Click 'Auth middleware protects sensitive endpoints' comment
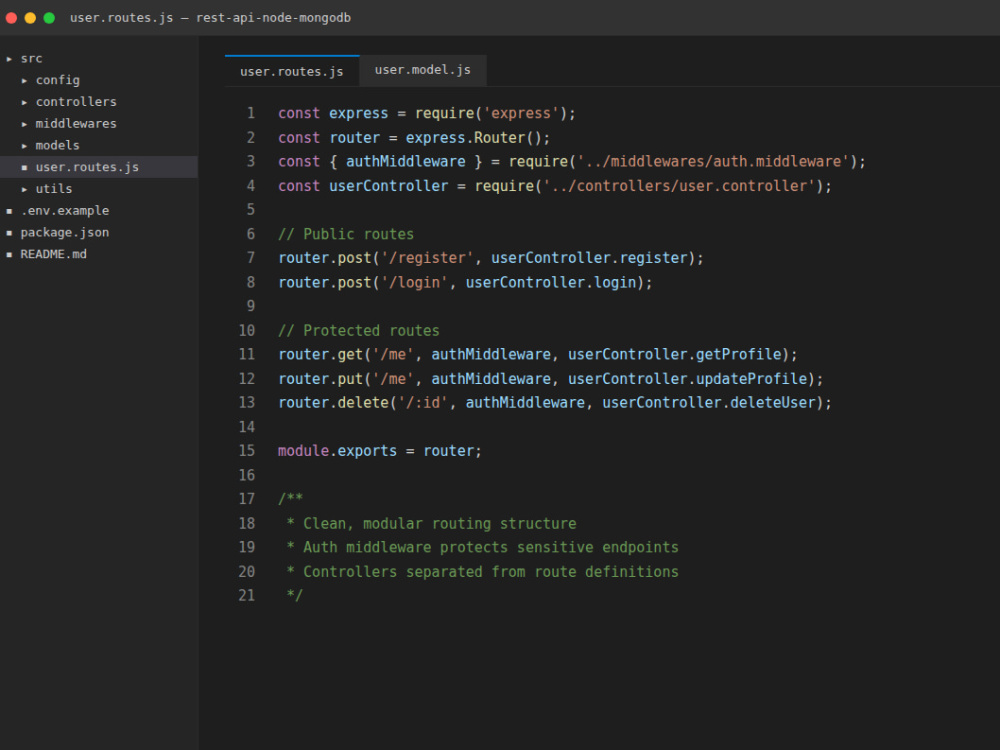 pyautogui.click(x=490, y=547)
